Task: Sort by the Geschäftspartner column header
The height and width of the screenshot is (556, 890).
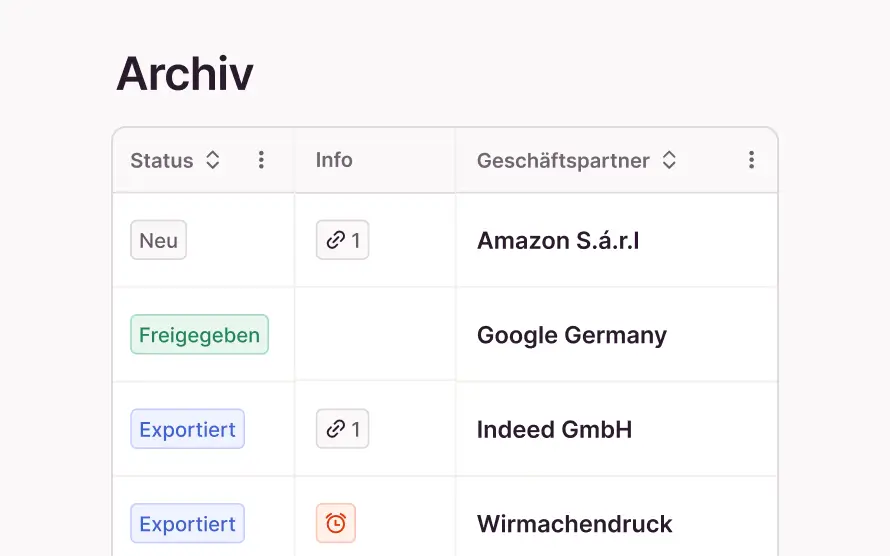Action: point(563,160)
